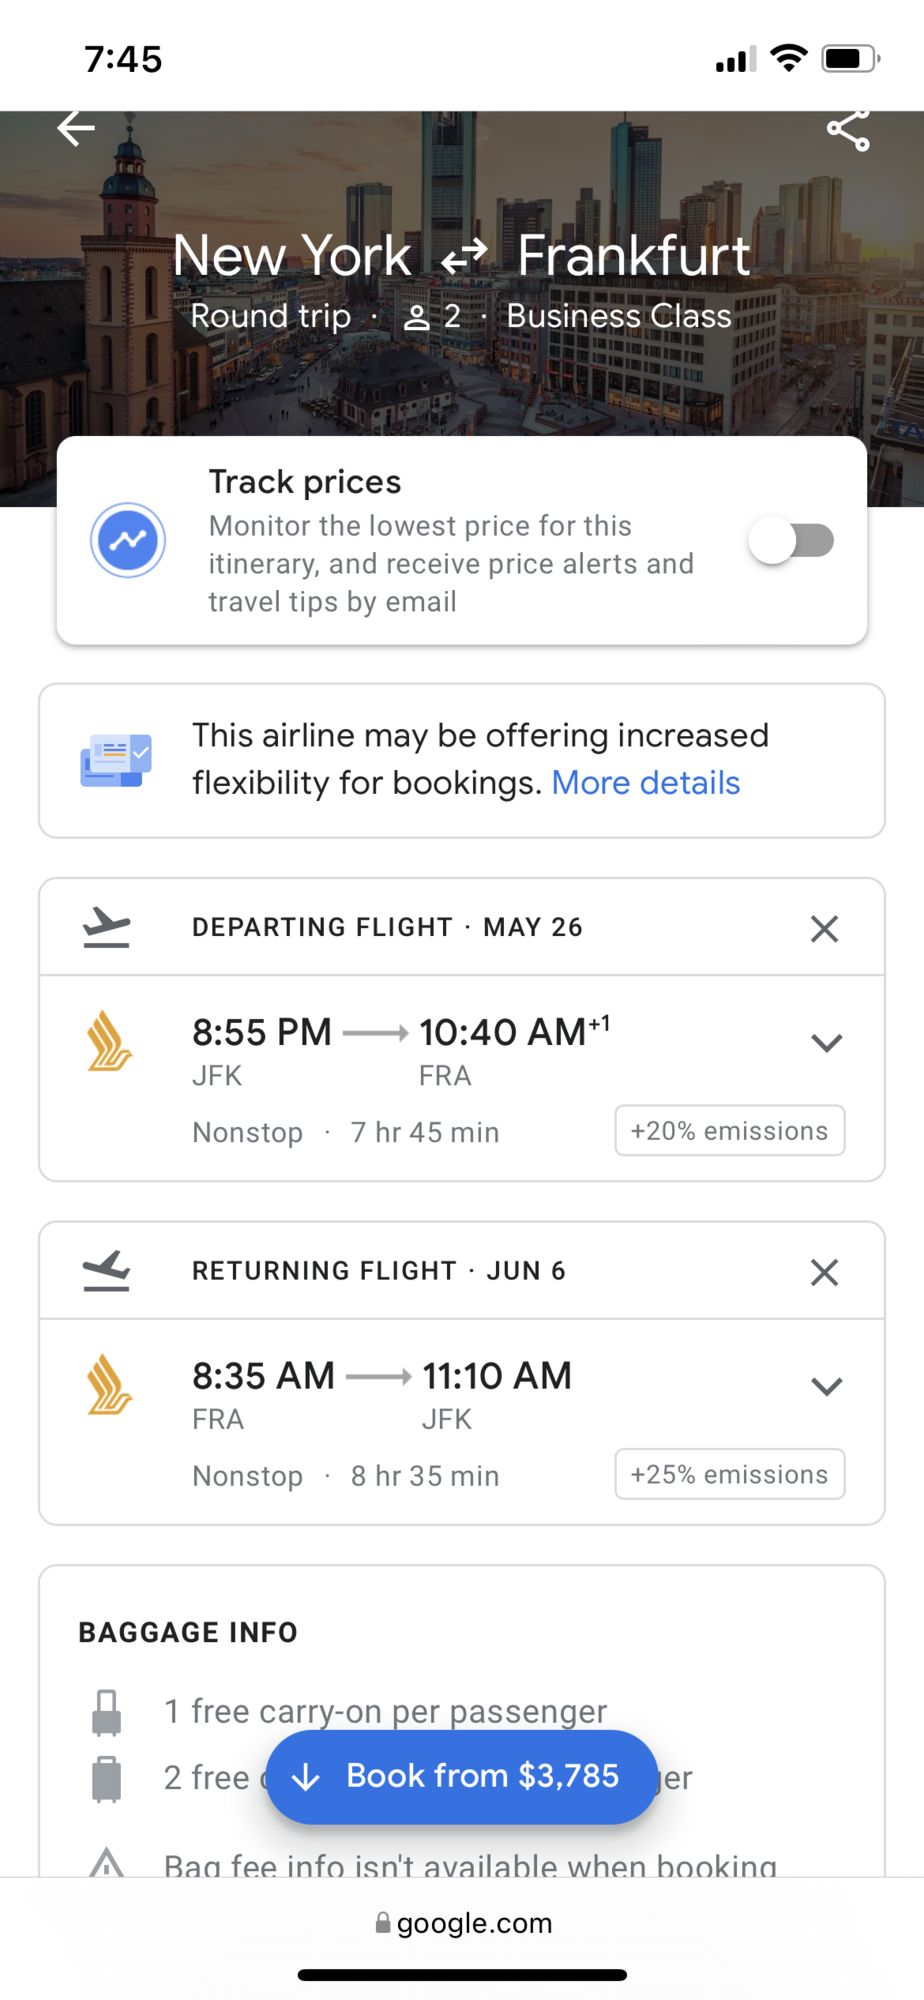Image resolution: width=924 pixels, height=2000 pixels.
Task: Click the +20% emissions badge
Action: [x=730, y=1131]
